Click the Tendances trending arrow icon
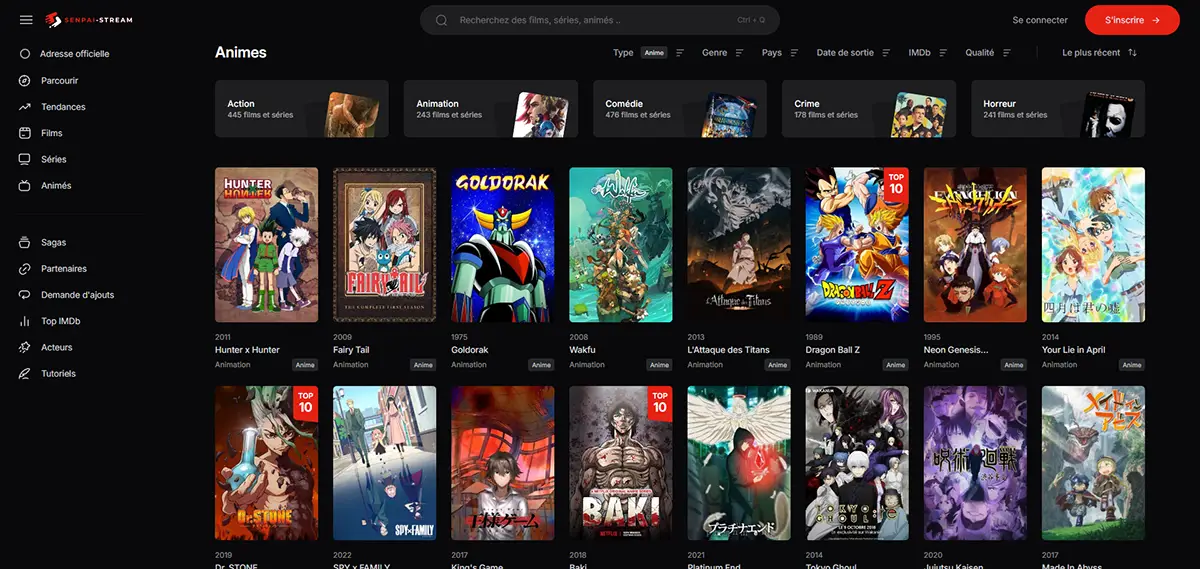The height and width of the screenshot is (569, 1200). 25,107
